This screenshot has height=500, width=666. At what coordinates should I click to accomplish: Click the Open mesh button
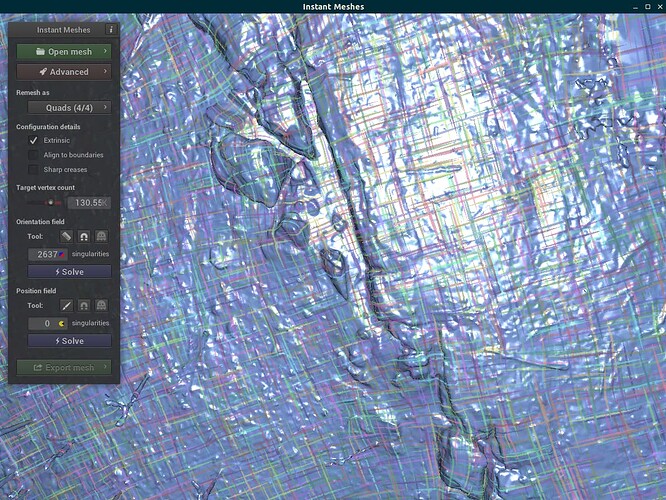[x=64, y=51]
